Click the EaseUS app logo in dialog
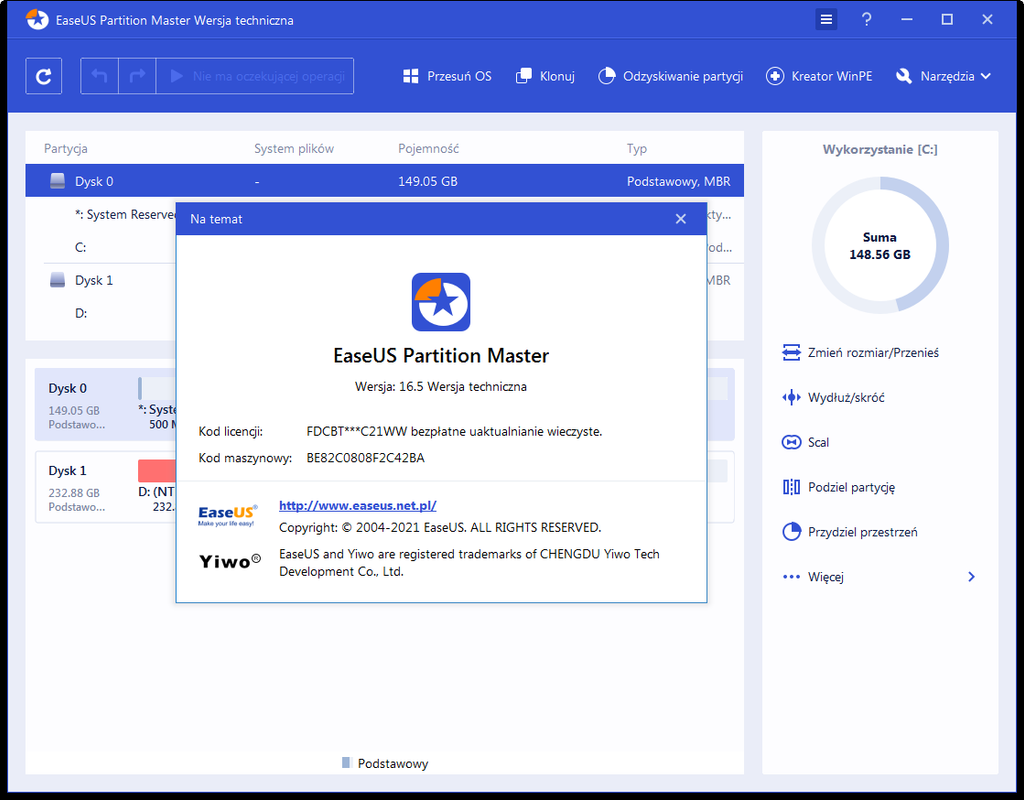Screen dimensions: 1024x800 (441, 302)
